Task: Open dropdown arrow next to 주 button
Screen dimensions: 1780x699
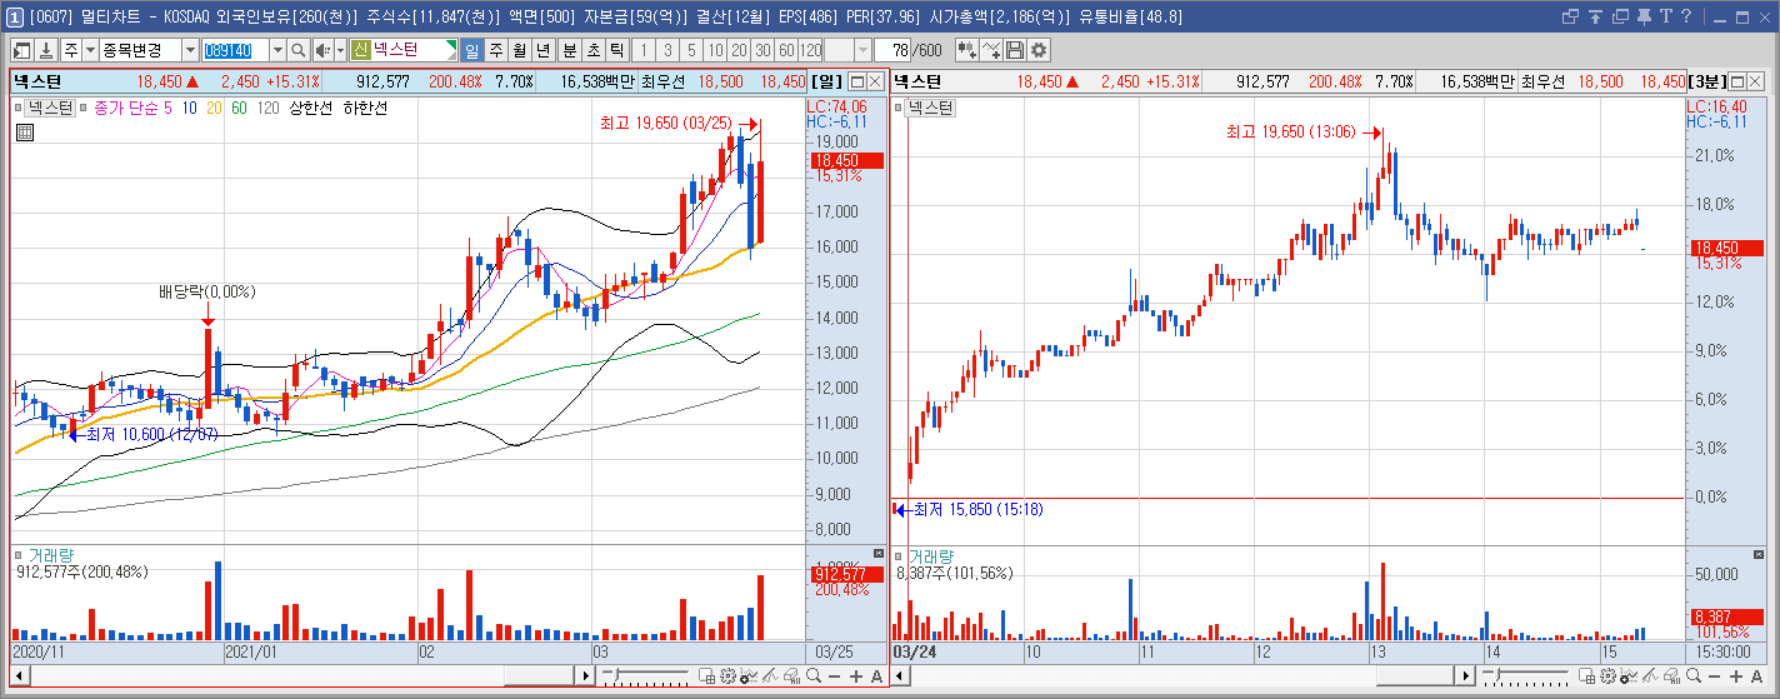Action: coord(90,50)
